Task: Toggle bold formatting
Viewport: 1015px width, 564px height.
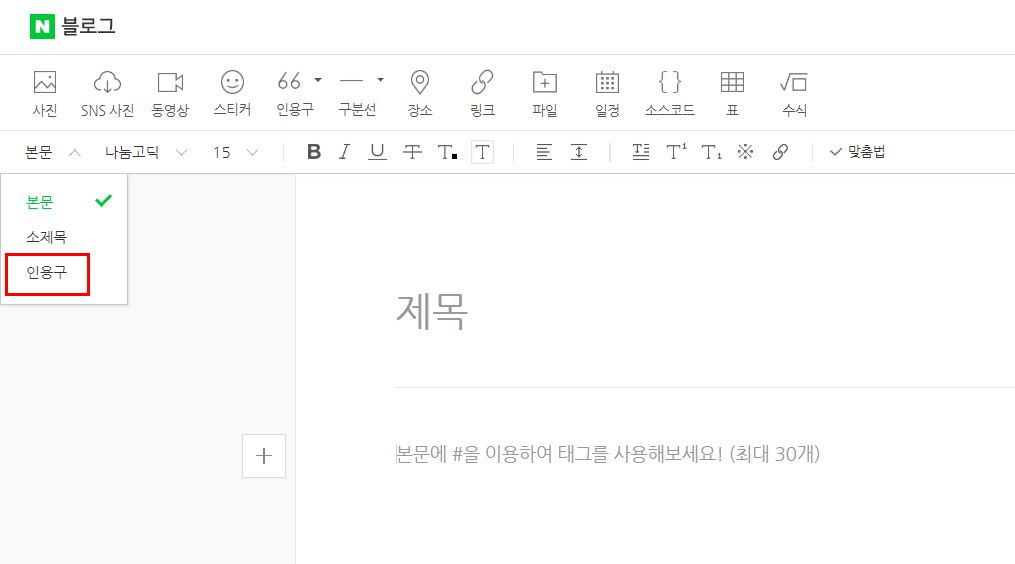Action: click(x=314, y=152)
